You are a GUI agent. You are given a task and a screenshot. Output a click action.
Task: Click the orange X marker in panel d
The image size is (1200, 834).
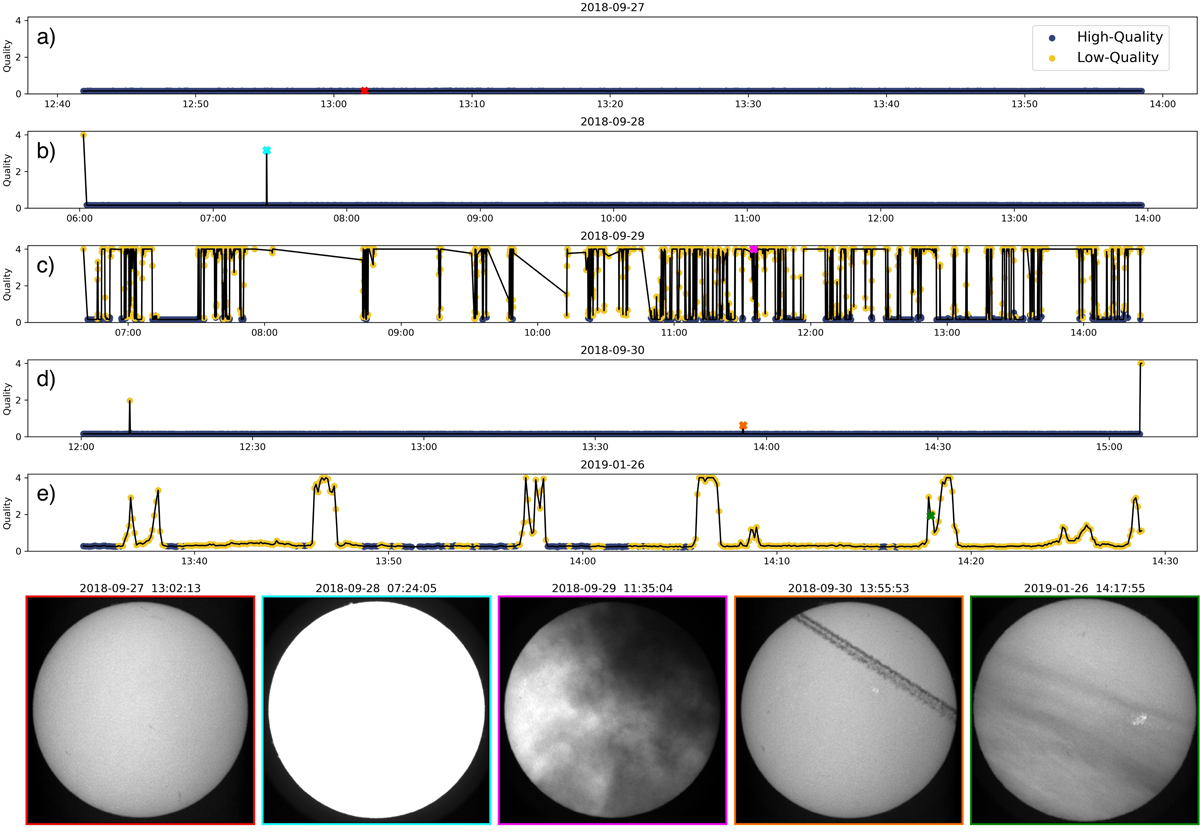[x=743, y=426]
